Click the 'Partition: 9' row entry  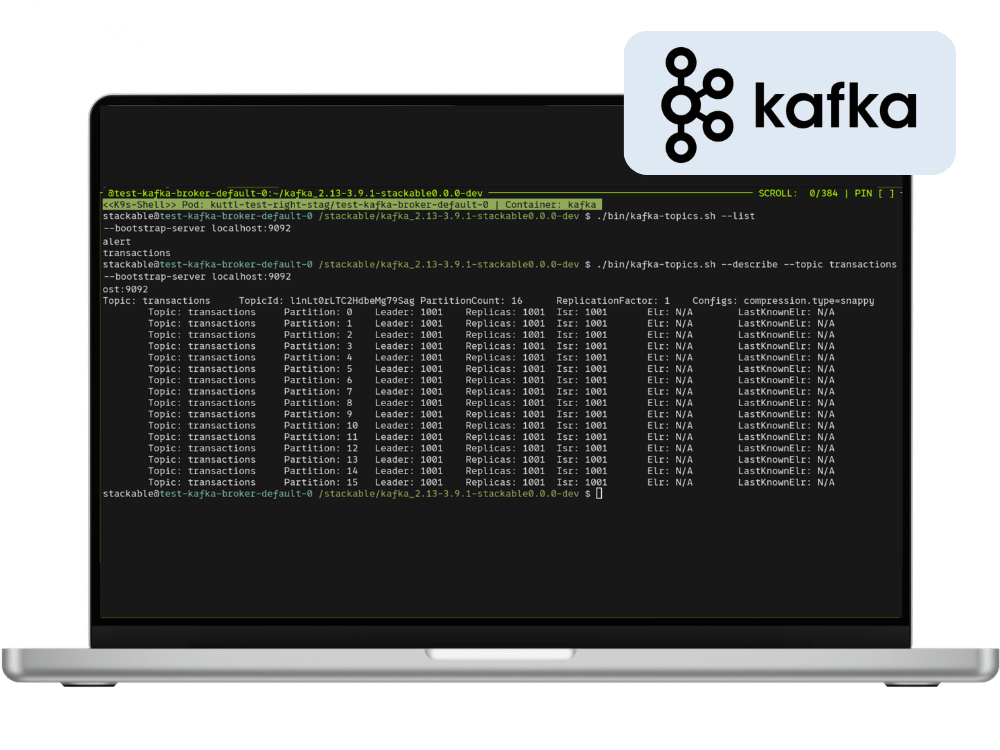[x=318, y=415]
